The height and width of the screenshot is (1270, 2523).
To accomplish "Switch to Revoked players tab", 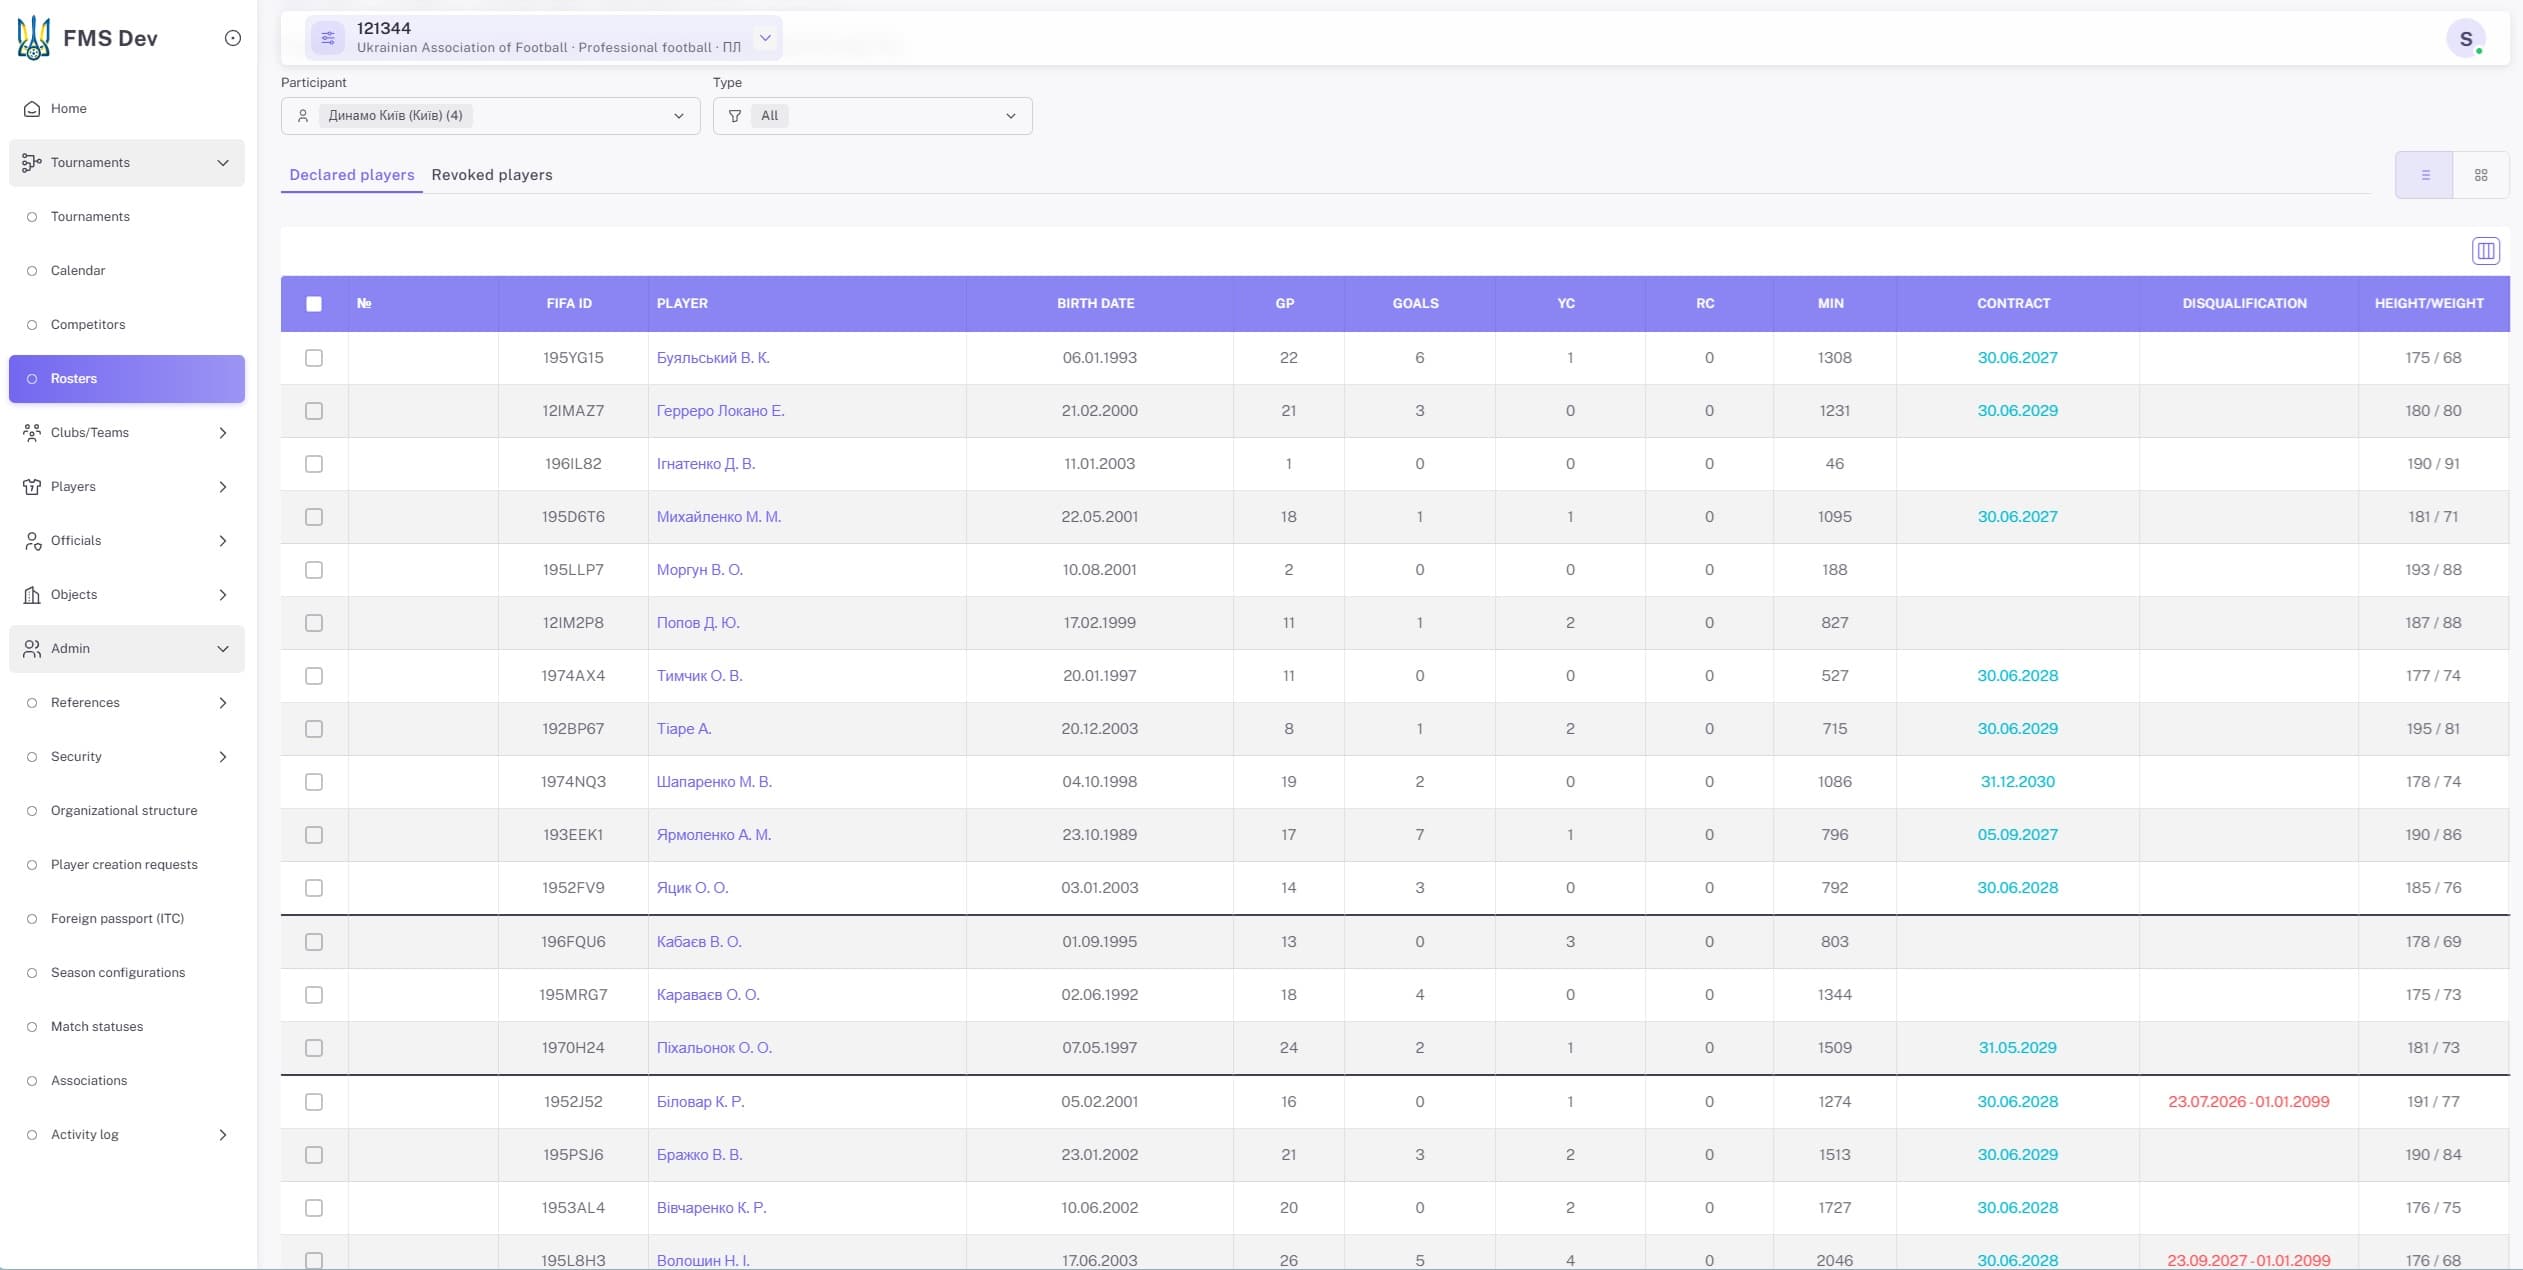I will click(x=492, y=175).
